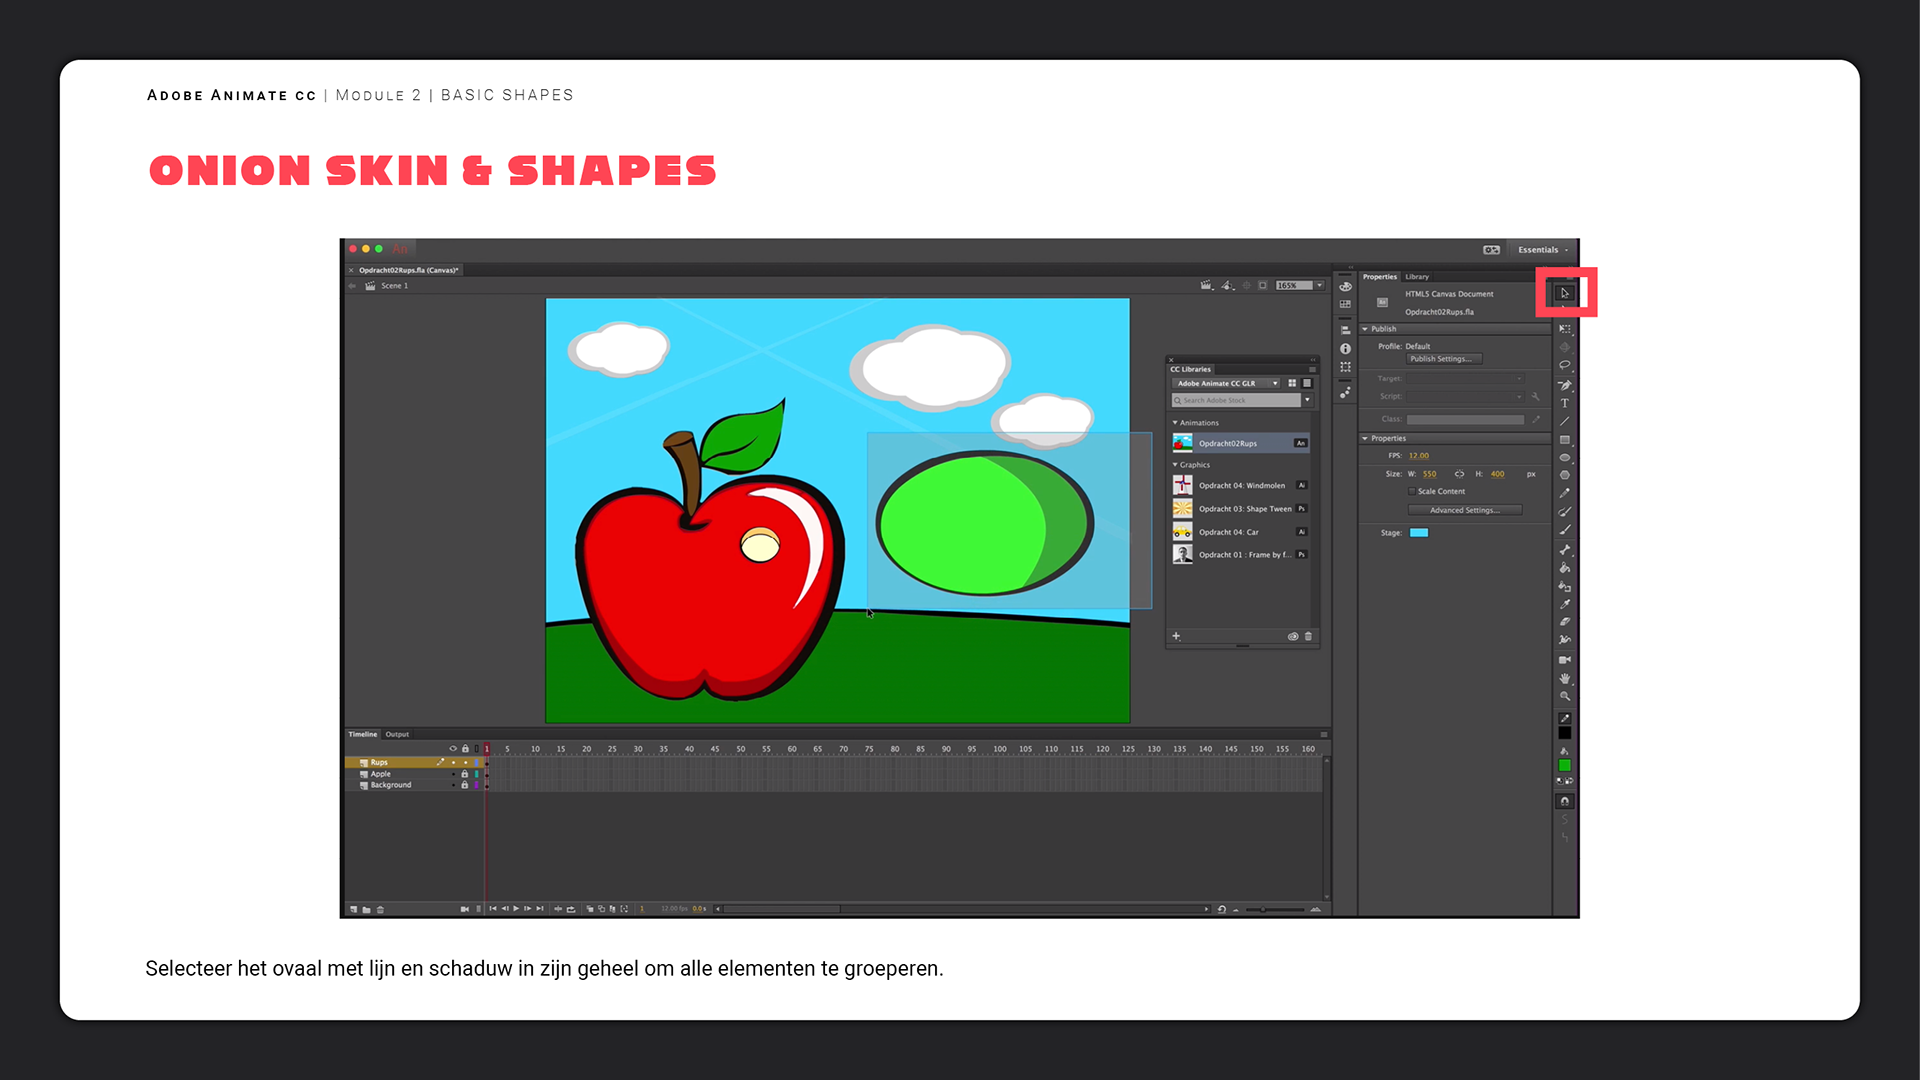Screen dimensions: 1920x1080
Task: Select the Lasso tool
Action: pyautogui.click(x=1565, y=366)
